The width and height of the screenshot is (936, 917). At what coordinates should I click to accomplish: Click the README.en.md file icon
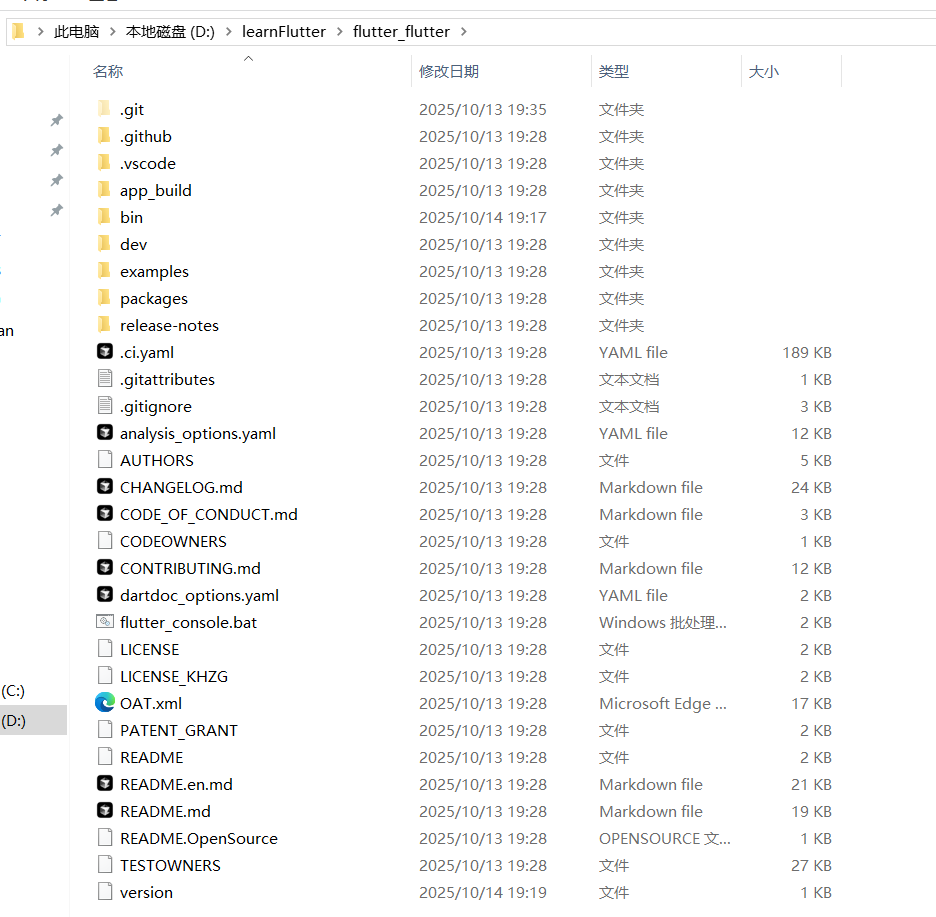(x=104, y=783)
